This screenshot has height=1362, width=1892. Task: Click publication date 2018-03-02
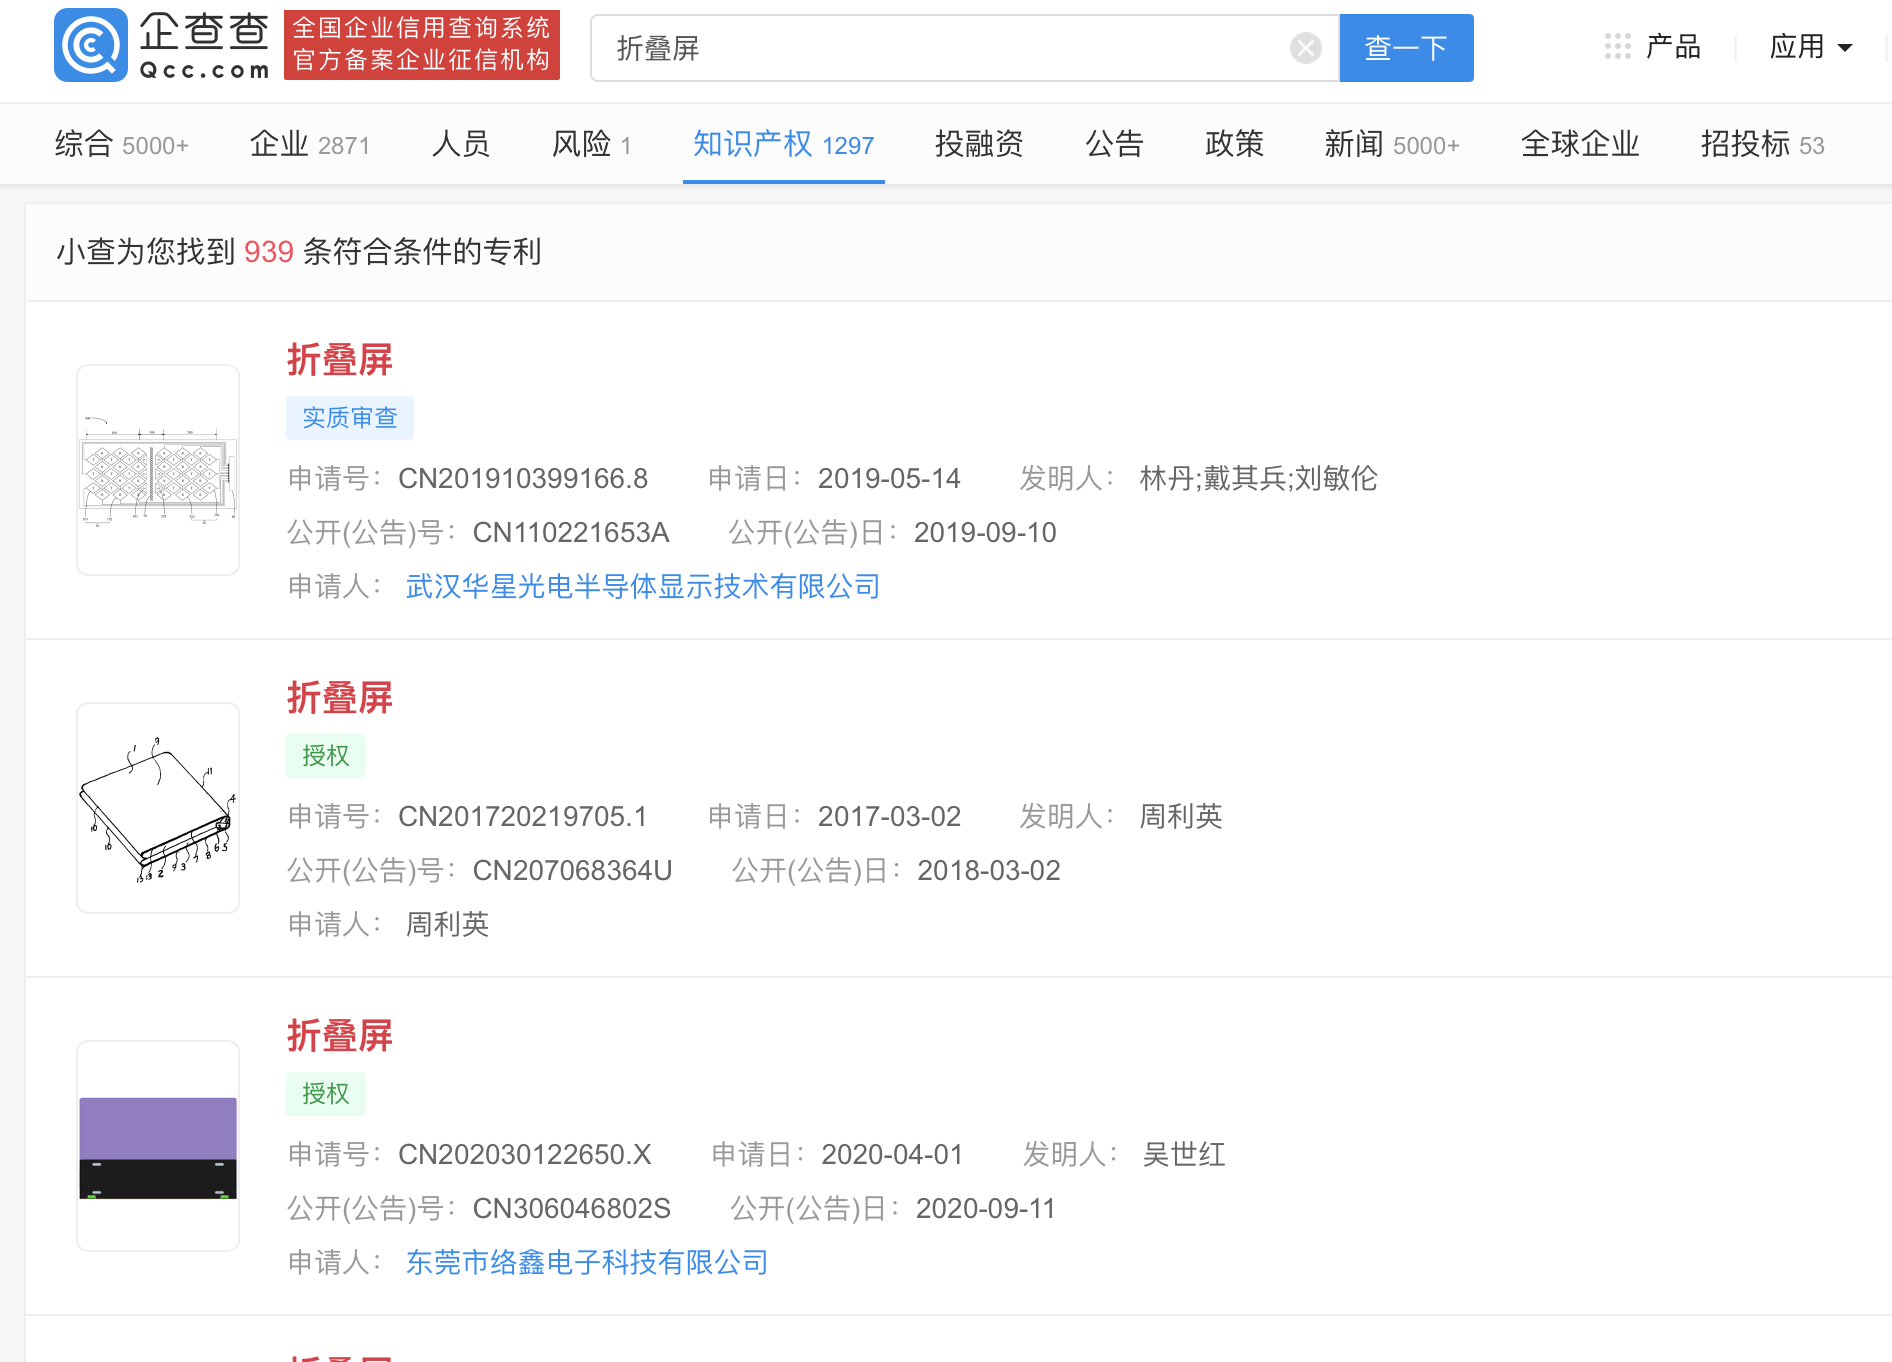tap(989, 870)
